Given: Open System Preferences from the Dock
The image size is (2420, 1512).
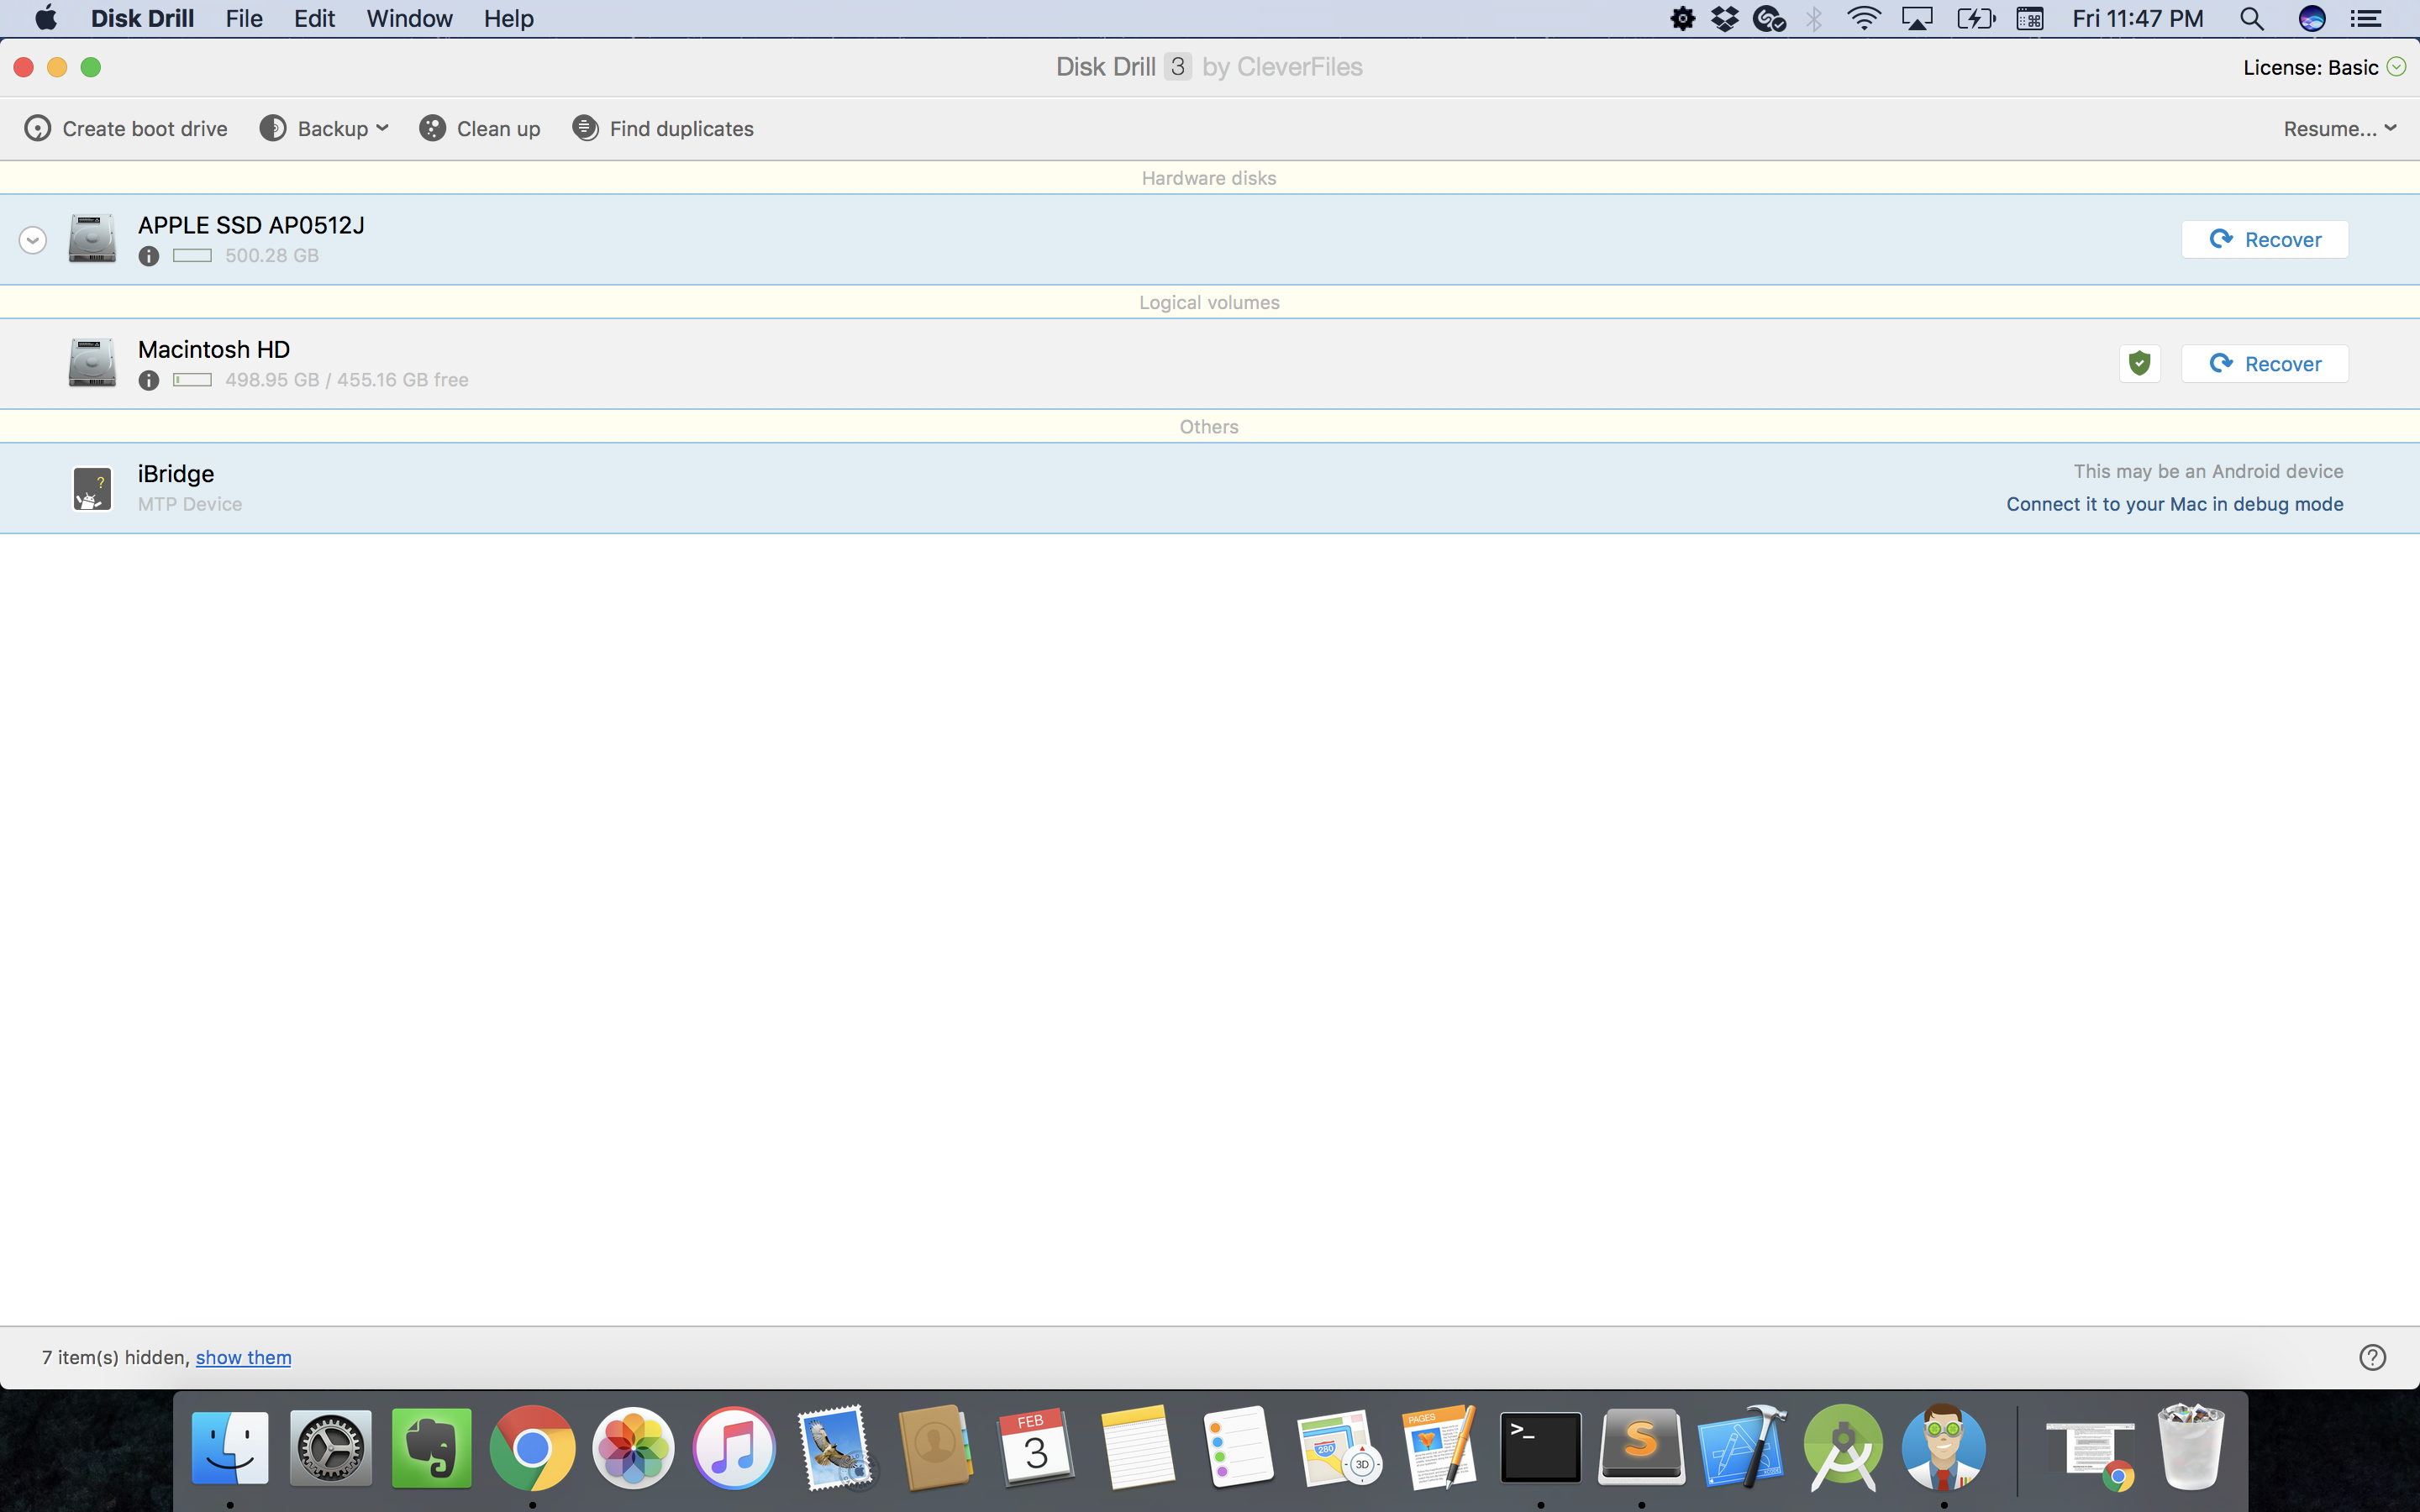Looking at the screenshot, I should point(331,1447).
